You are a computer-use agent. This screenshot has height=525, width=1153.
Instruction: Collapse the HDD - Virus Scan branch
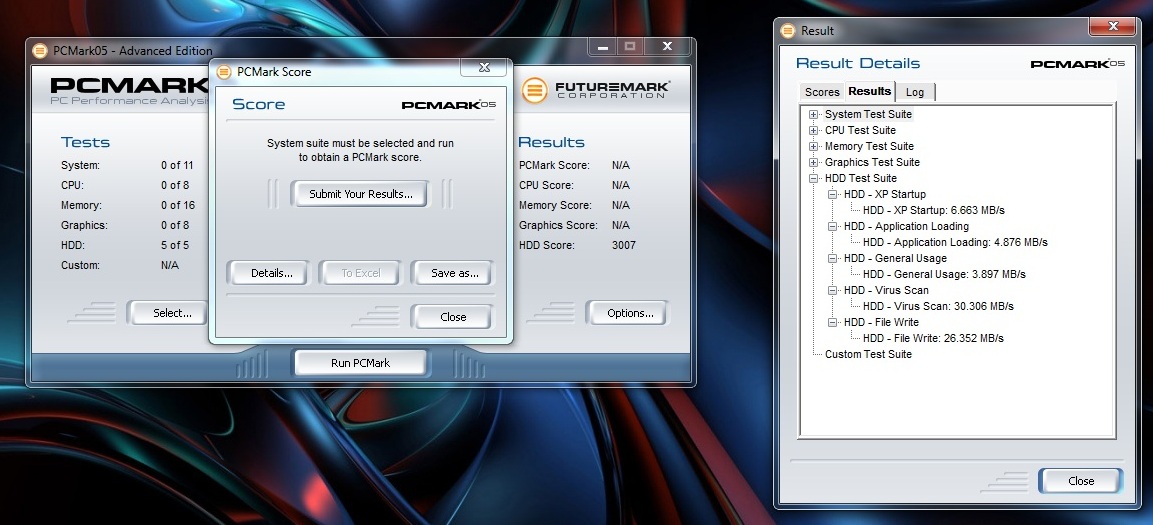(832, 290)
